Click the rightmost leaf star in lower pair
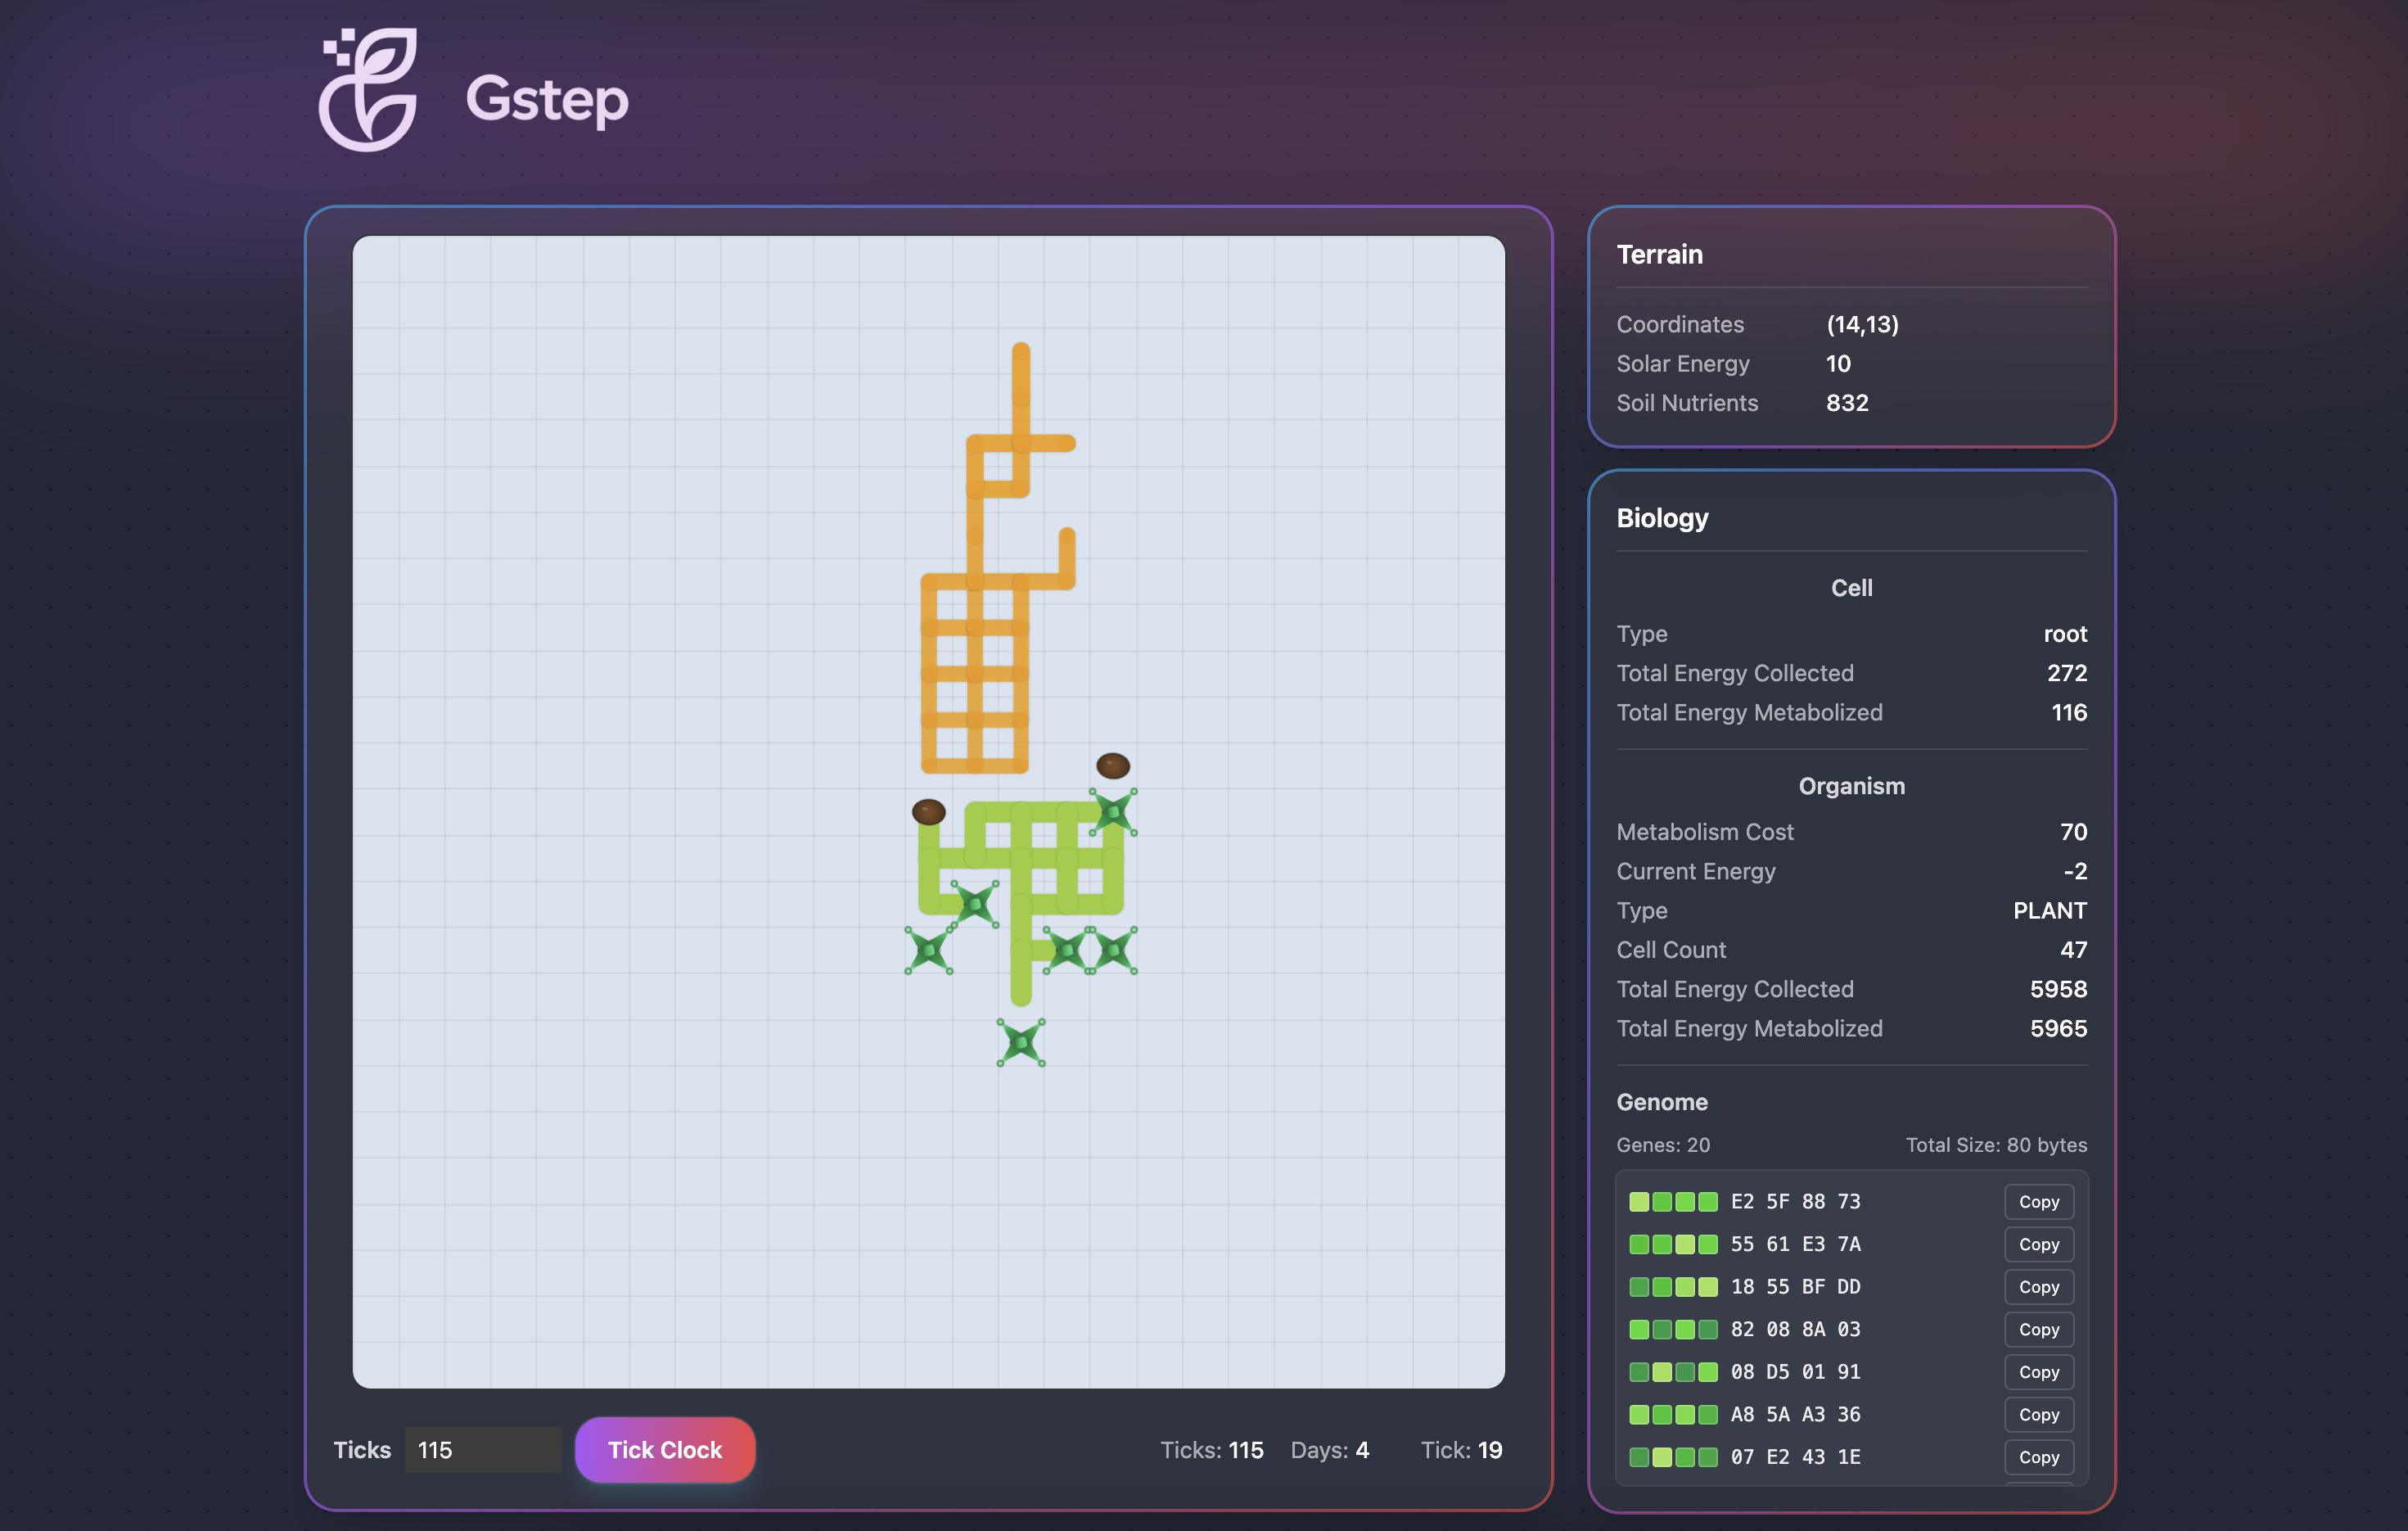Image resolution: width=2408 pixels, height=1531 pixels. pyautogui.click(x=1113, y=950)
